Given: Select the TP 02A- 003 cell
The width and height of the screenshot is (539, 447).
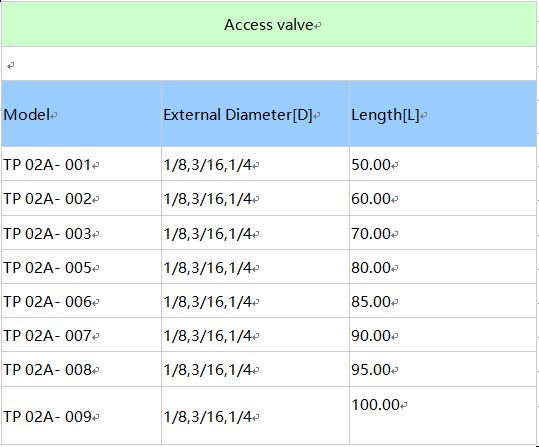Looking at the screenshot, I should point(81,233).
